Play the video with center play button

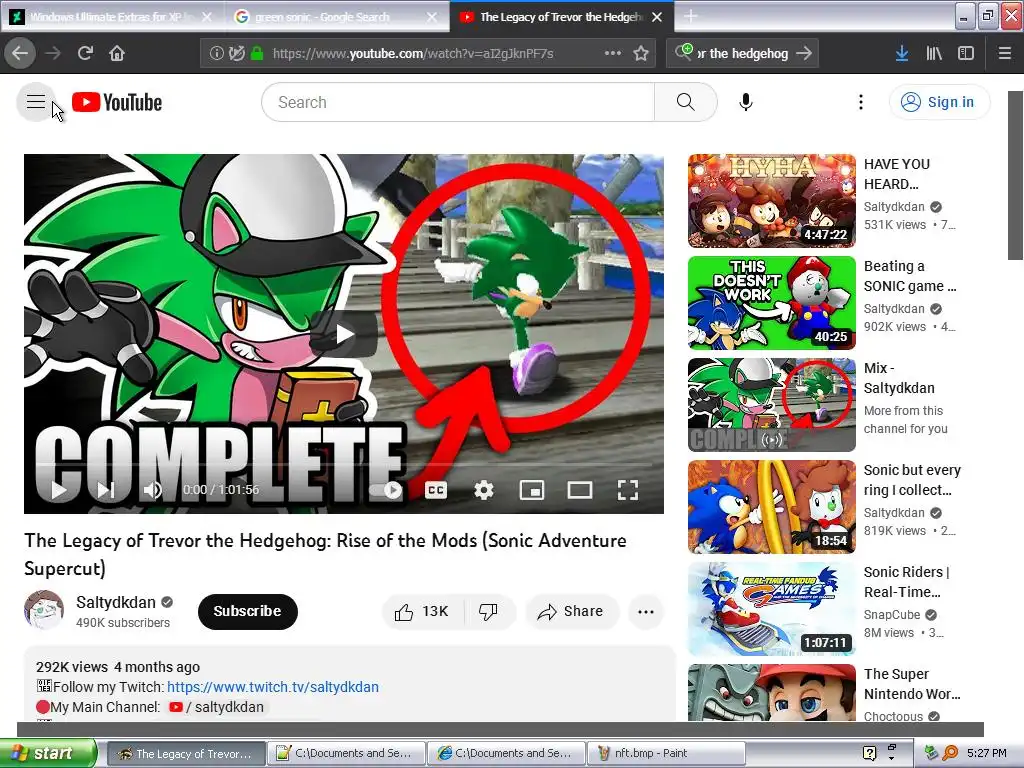pyautogui.click(x=344, y=334)
